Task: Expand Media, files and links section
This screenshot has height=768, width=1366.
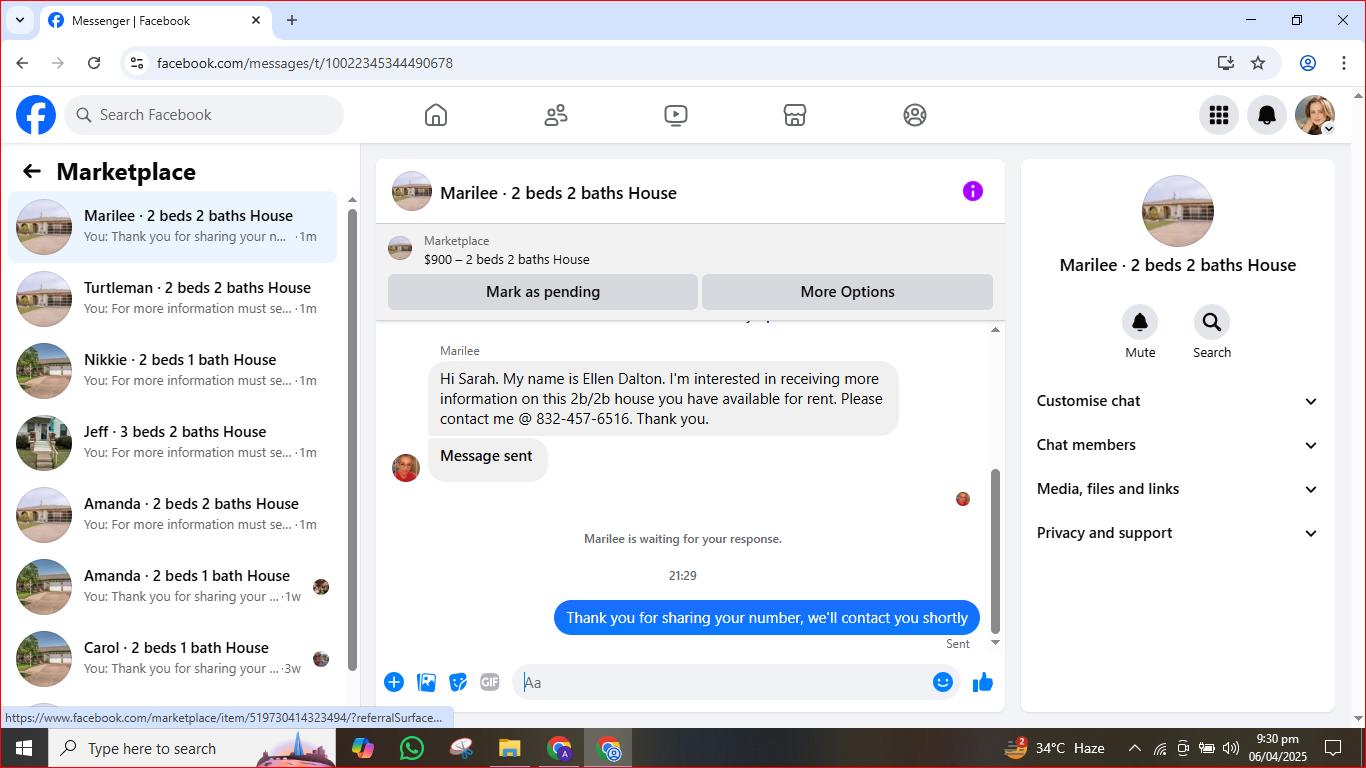Action: coord(1178,489)
